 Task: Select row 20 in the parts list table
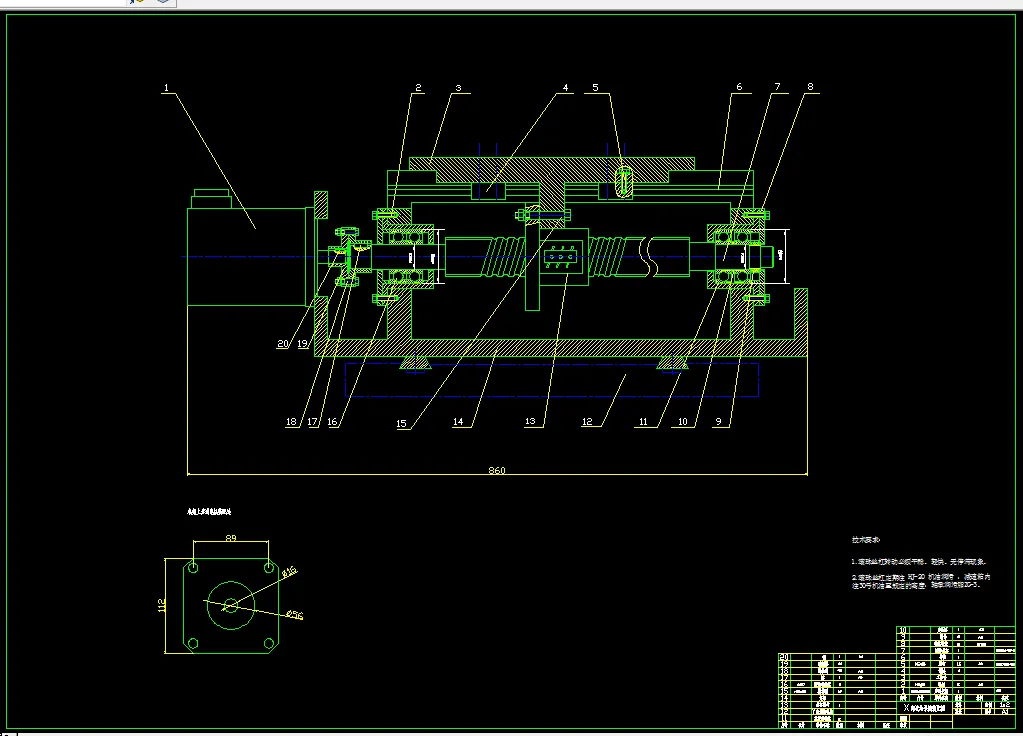[x=837, y=657]
